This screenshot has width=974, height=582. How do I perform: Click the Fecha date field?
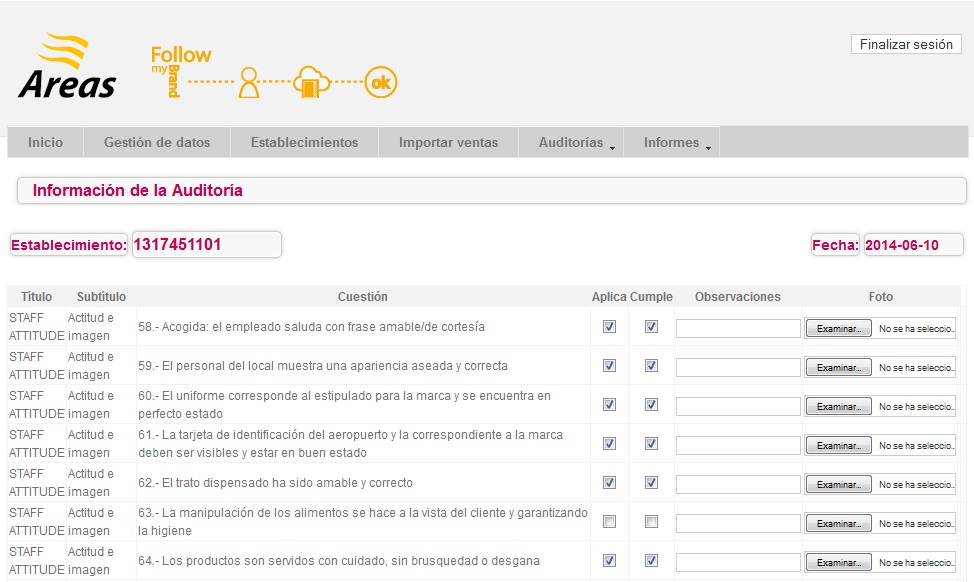[x=913, y=245]
